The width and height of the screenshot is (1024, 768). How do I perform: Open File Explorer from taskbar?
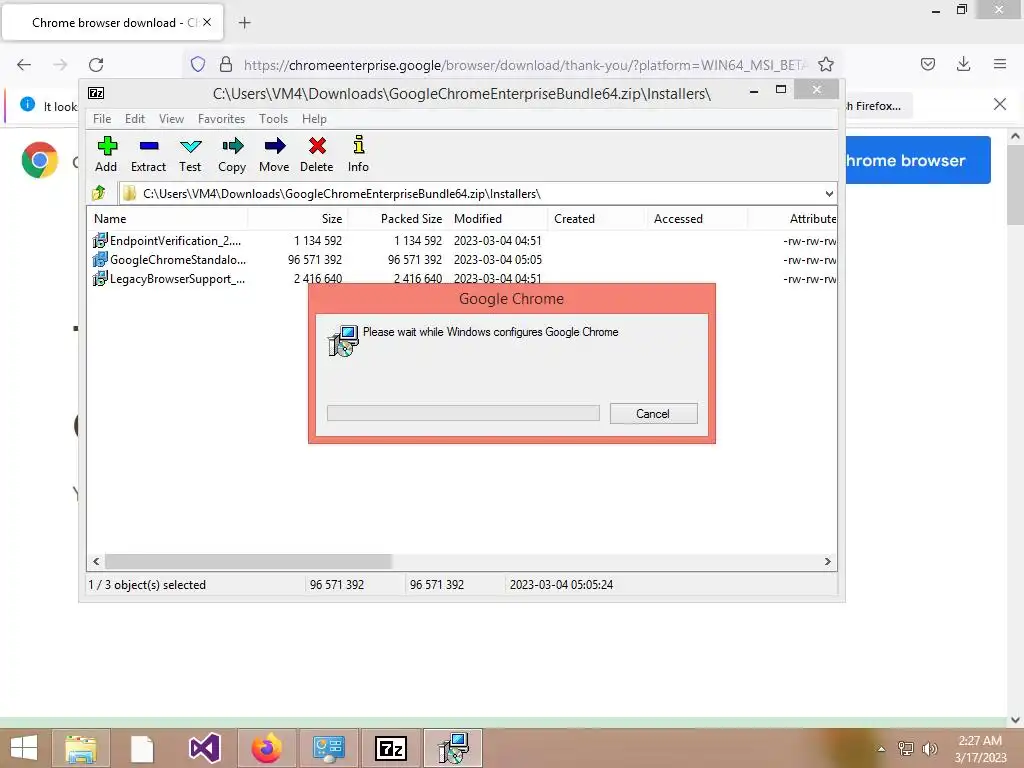(x=81, y=748)
